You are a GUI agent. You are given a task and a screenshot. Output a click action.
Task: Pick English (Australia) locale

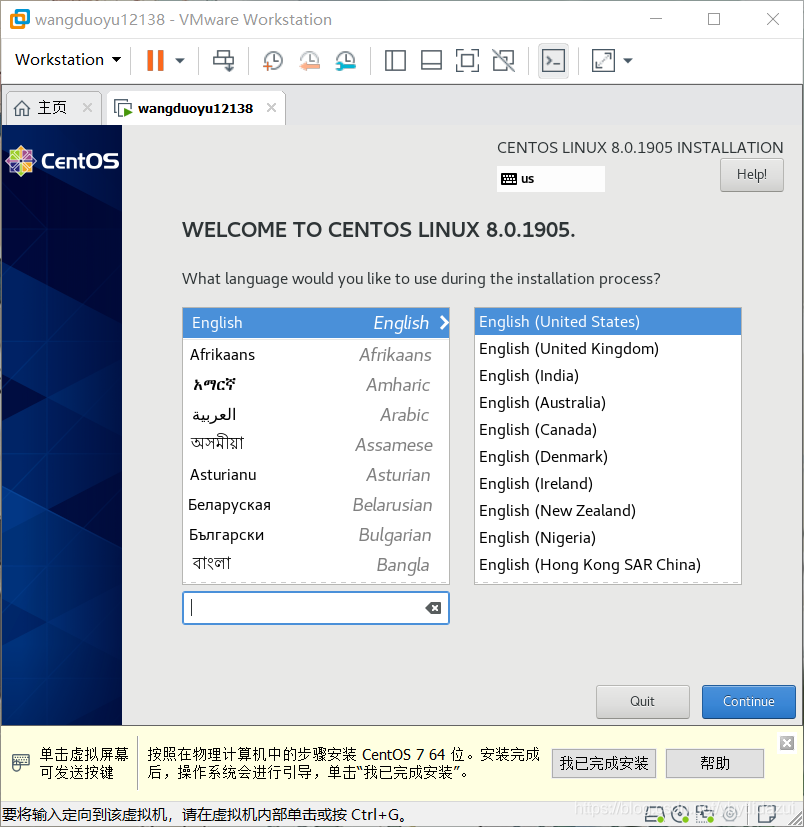[x=608, y=402]
